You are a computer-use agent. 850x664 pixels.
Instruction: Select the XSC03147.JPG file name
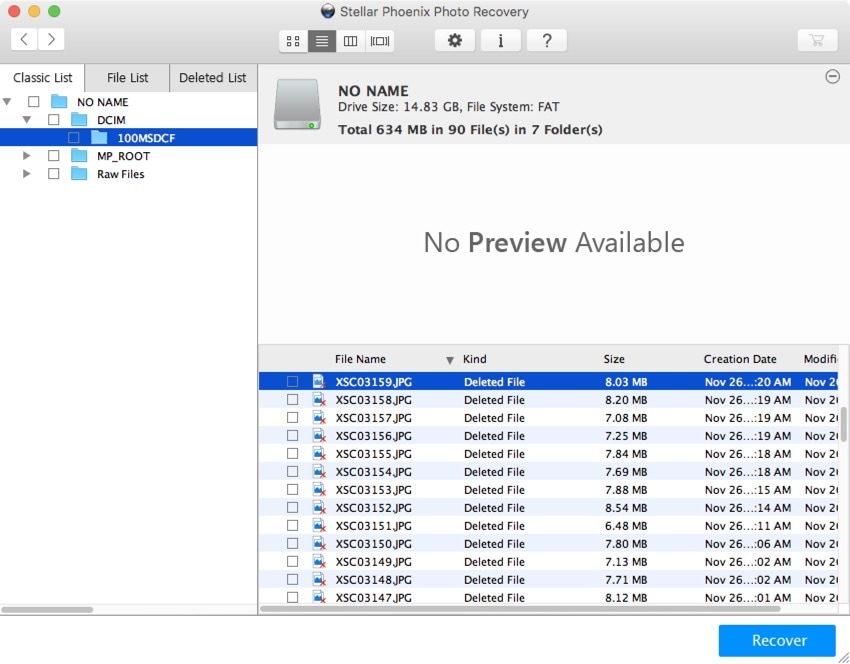click(x=374, y=597)
